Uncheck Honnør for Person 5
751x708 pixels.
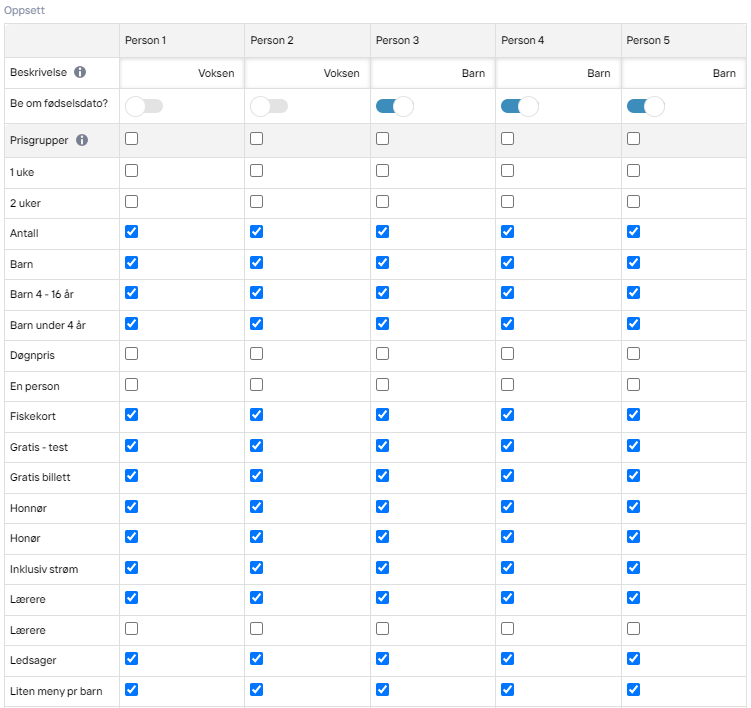(633, 507)
